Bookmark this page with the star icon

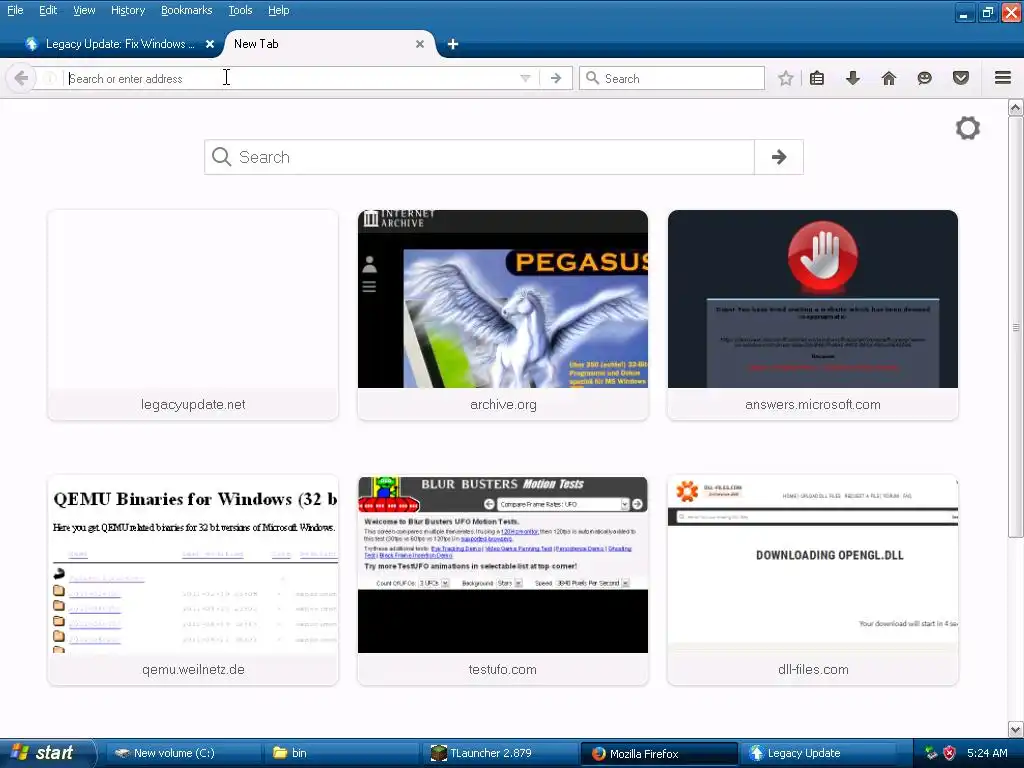coord(786,78)
